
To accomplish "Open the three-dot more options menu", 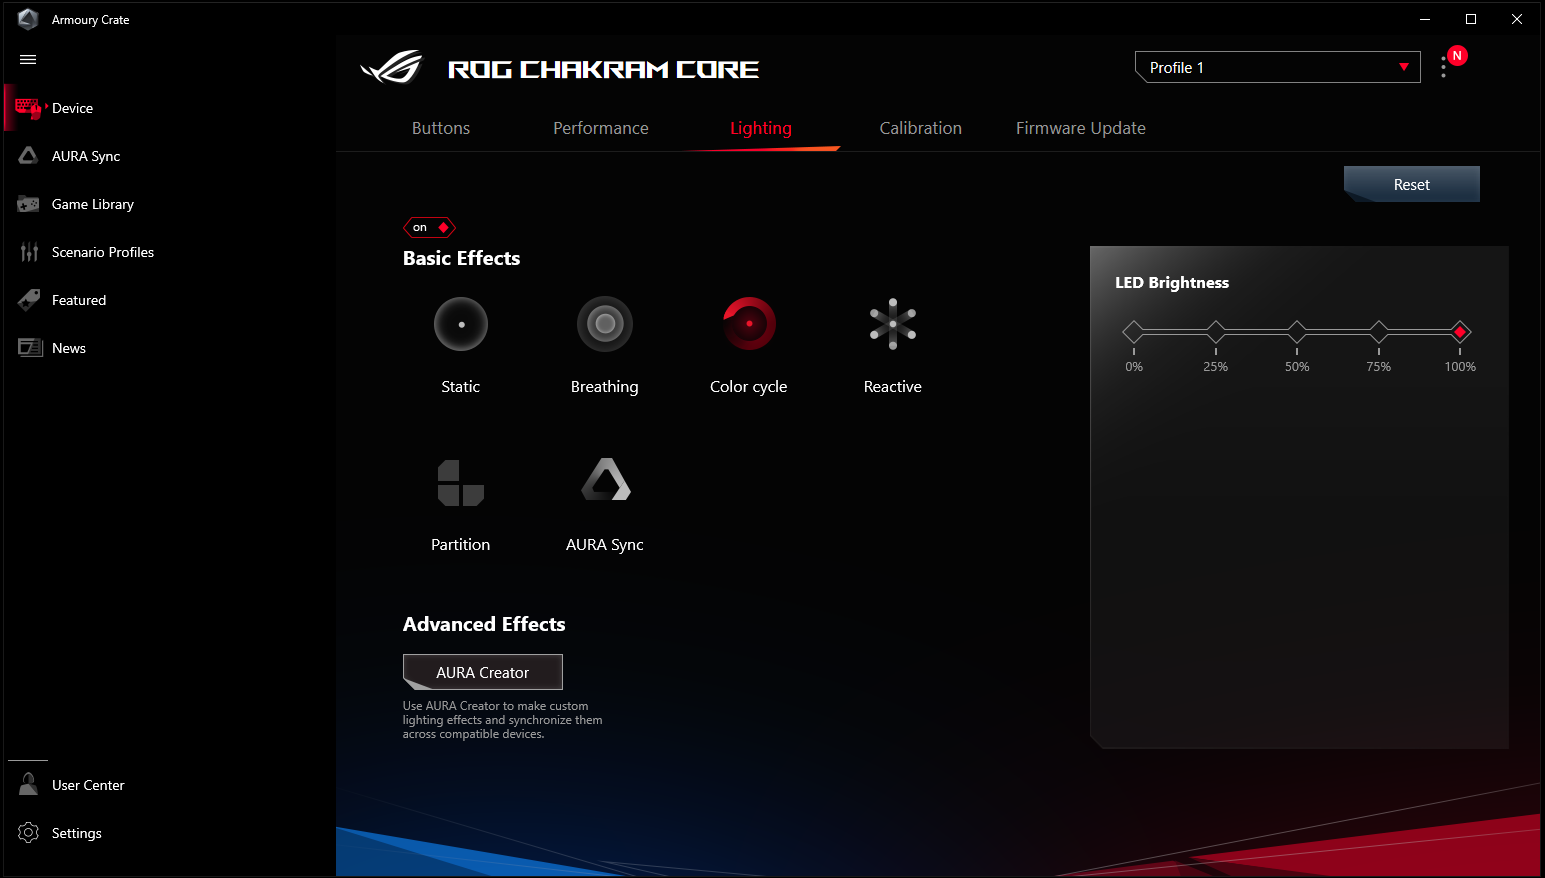I will point(1443,67).
